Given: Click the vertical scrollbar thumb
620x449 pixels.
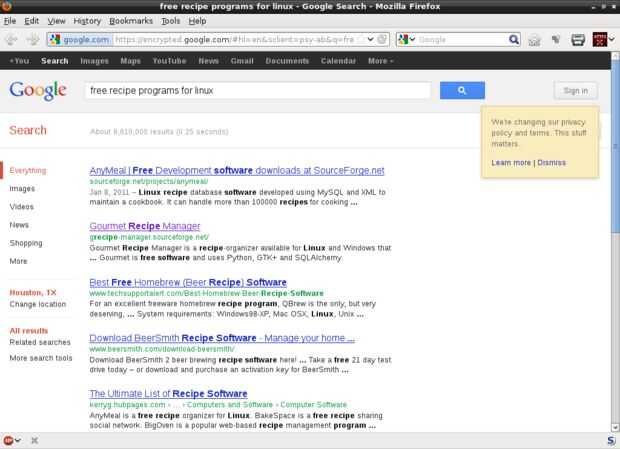Looking at the screenshot, I should pos(616,146).
